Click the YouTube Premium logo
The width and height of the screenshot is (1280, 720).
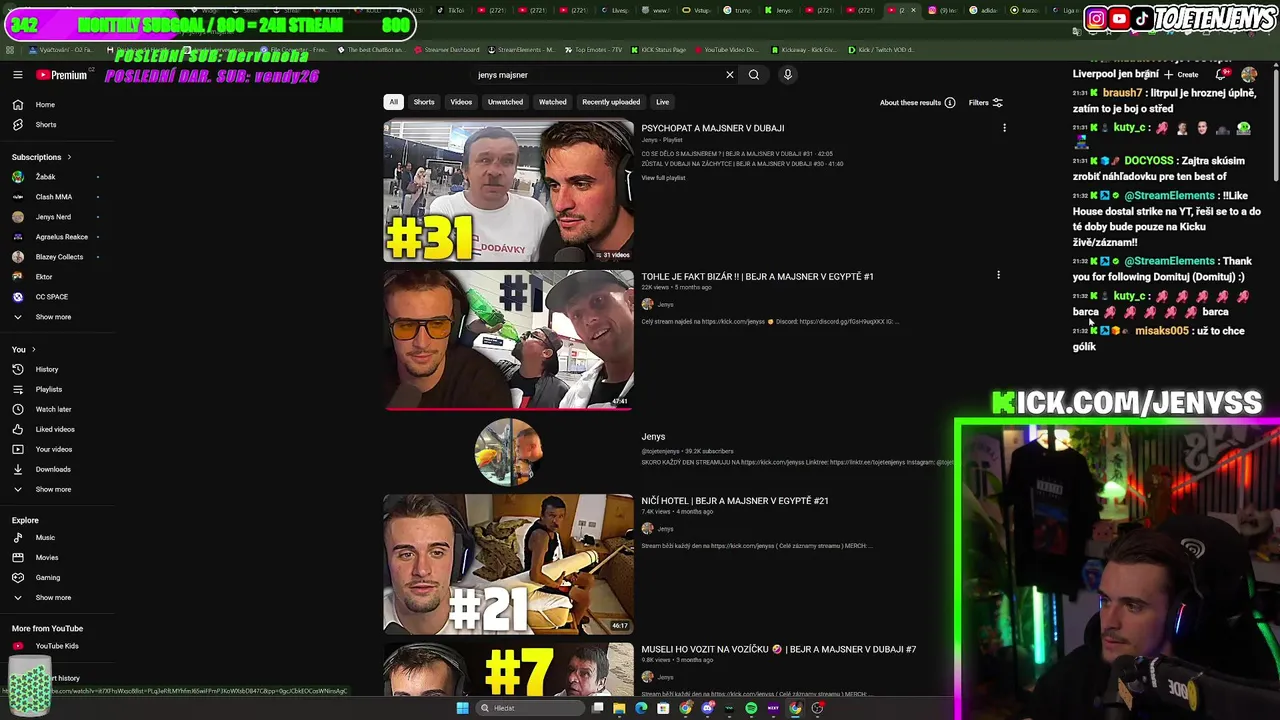[x=62, y=75]
